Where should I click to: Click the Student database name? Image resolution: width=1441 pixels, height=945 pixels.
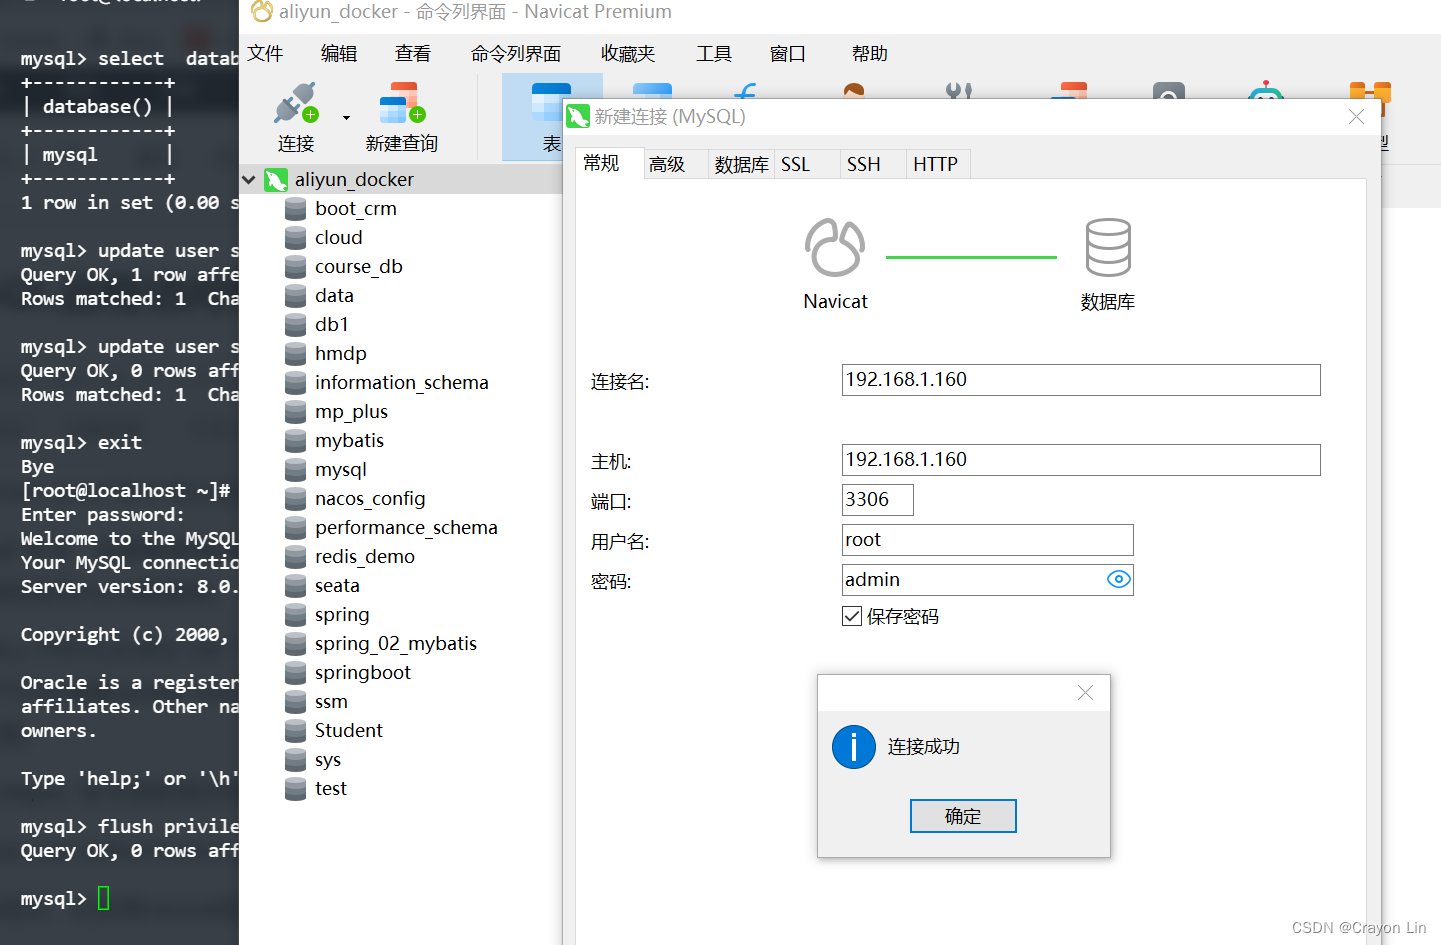point(348,731)
